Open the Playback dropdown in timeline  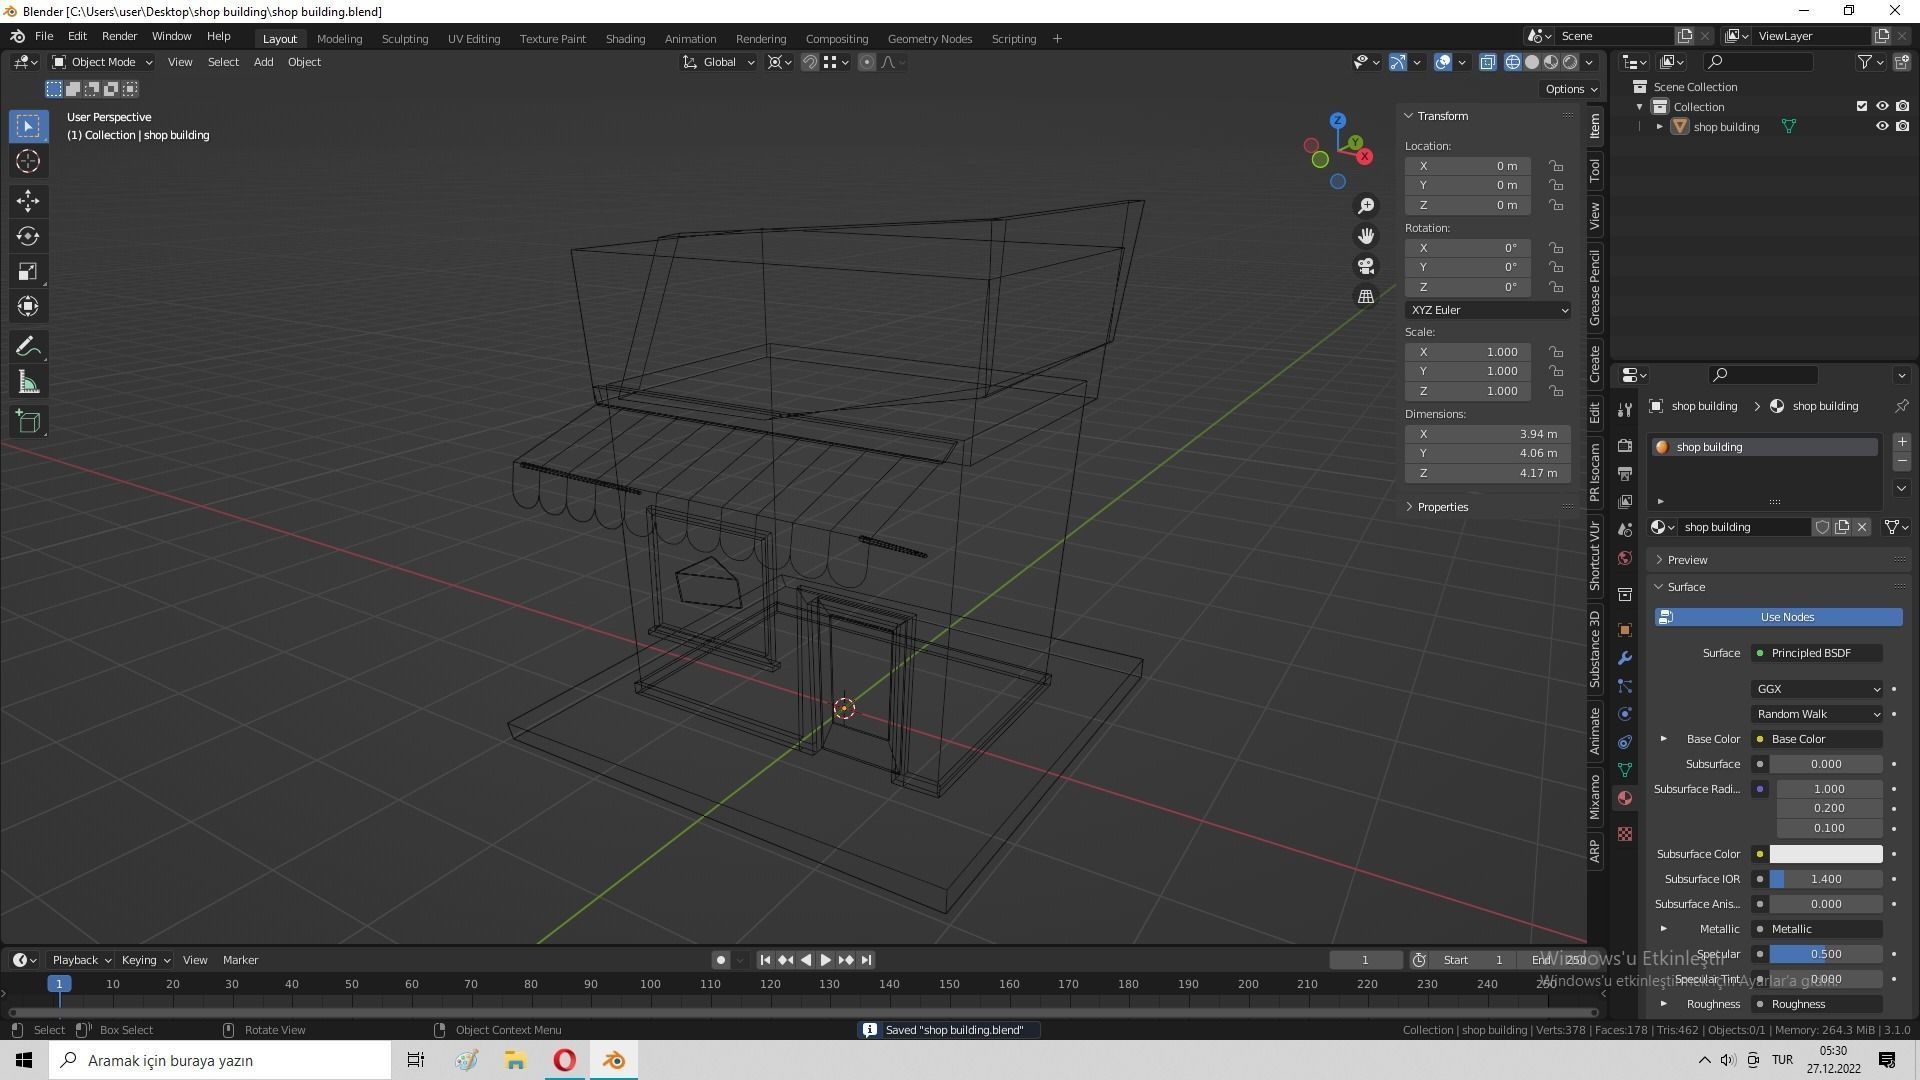coord(81,960)
